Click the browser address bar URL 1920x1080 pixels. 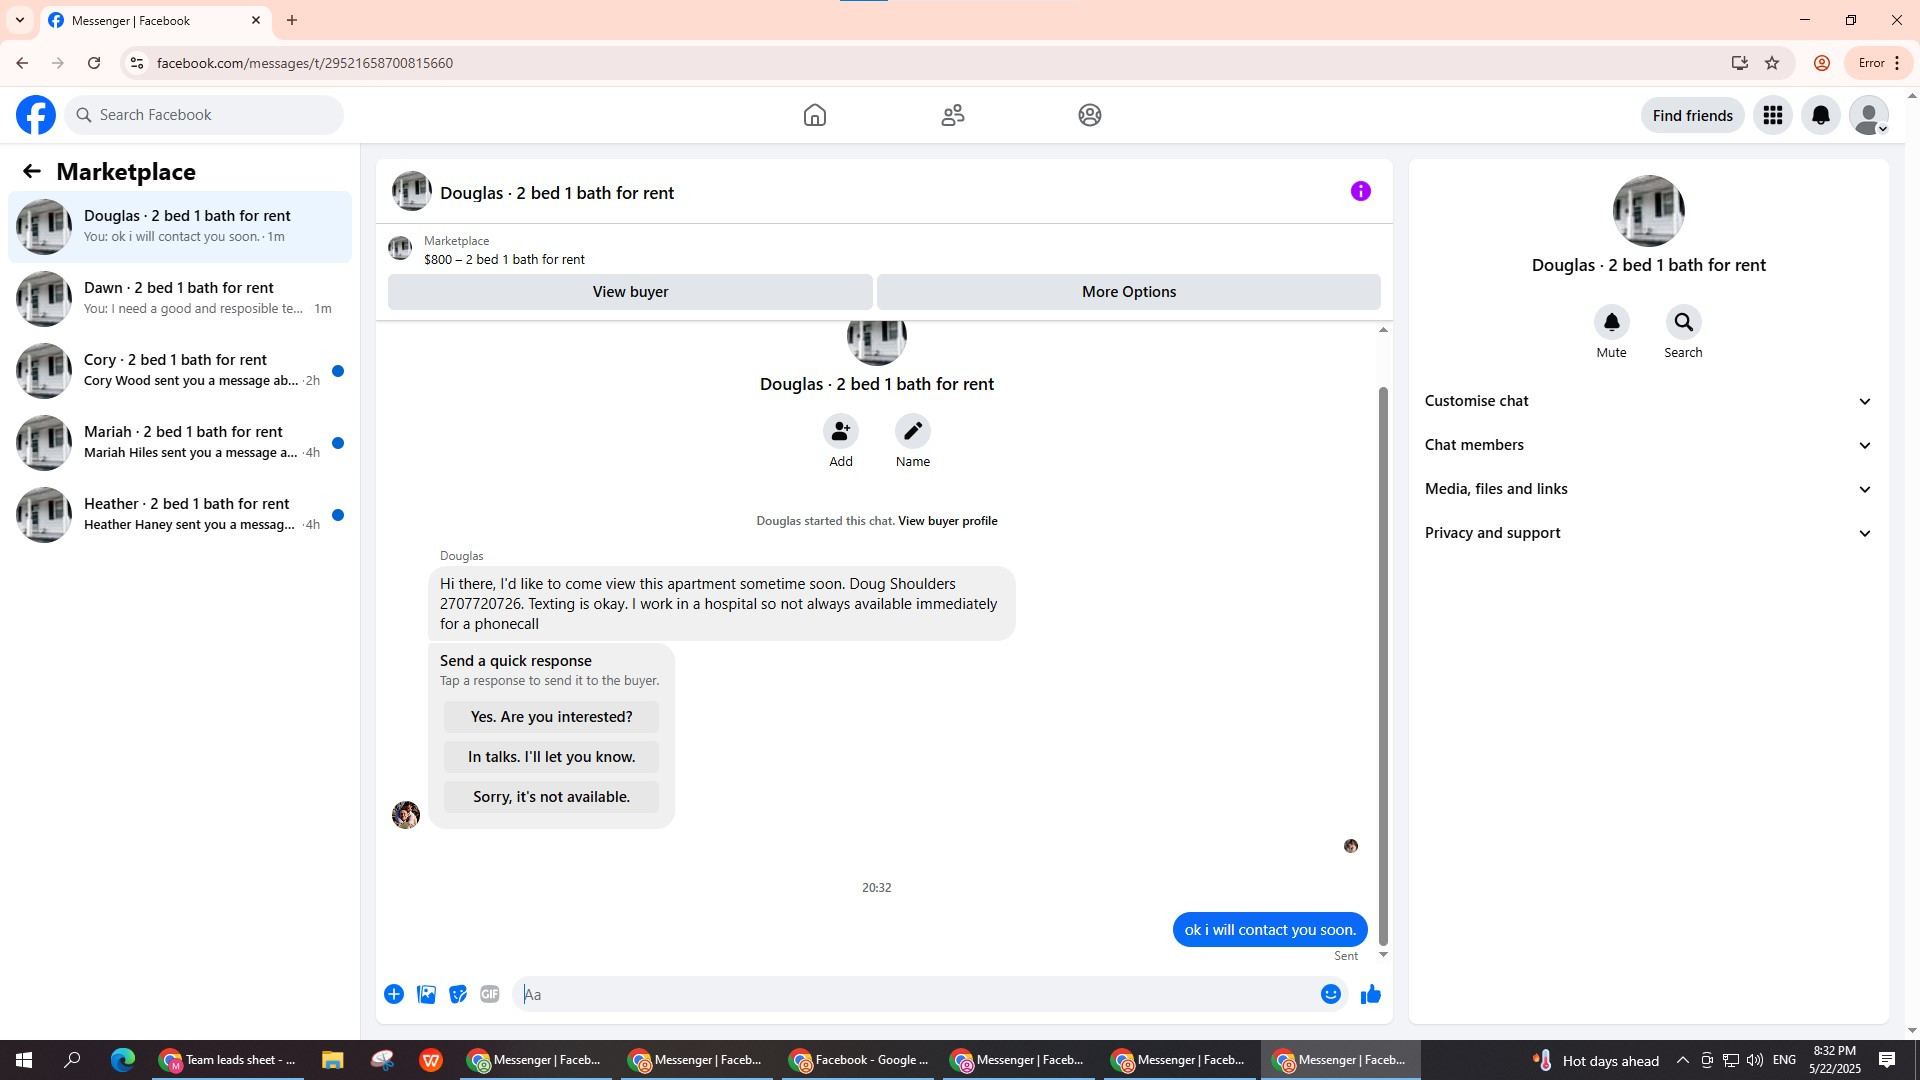[x=305, y=63]
